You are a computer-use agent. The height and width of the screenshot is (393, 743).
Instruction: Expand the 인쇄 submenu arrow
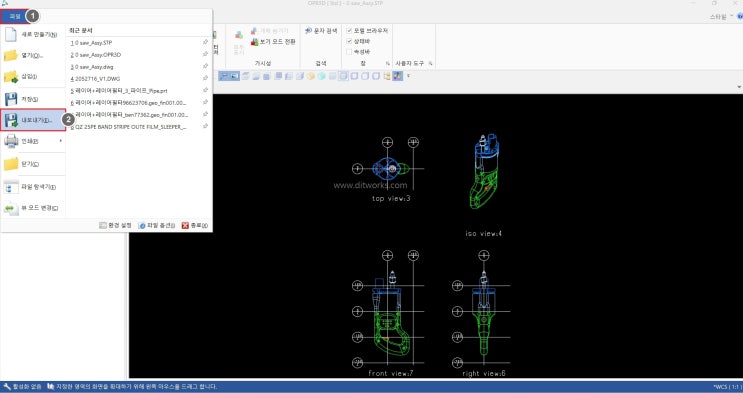pyautogui.click(x=61, y=141)
